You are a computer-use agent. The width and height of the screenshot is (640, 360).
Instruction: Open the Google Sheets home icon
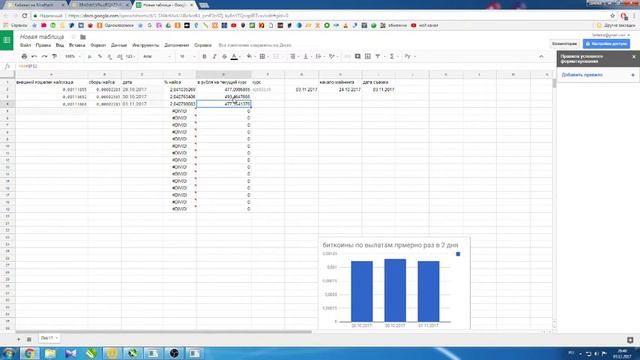pos(7,40)
